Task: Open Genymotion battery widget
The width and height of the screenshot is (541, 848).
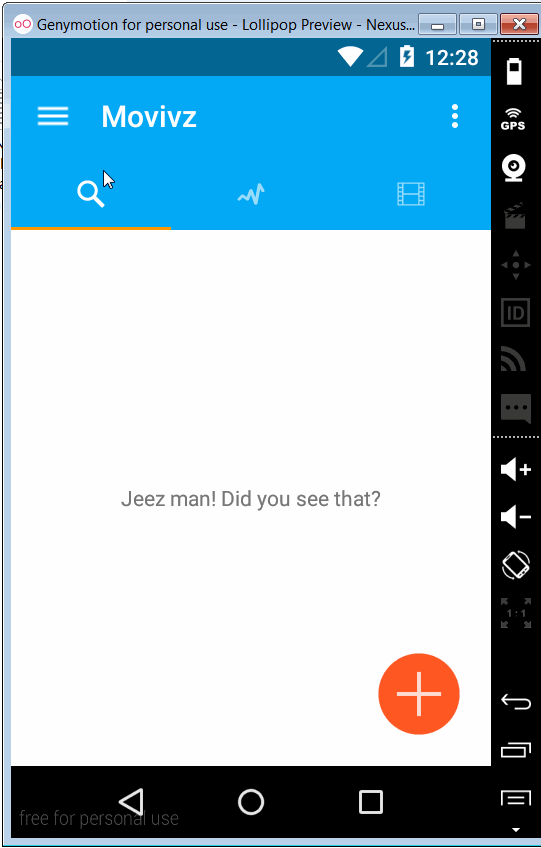Action: (x=514, y=71)
